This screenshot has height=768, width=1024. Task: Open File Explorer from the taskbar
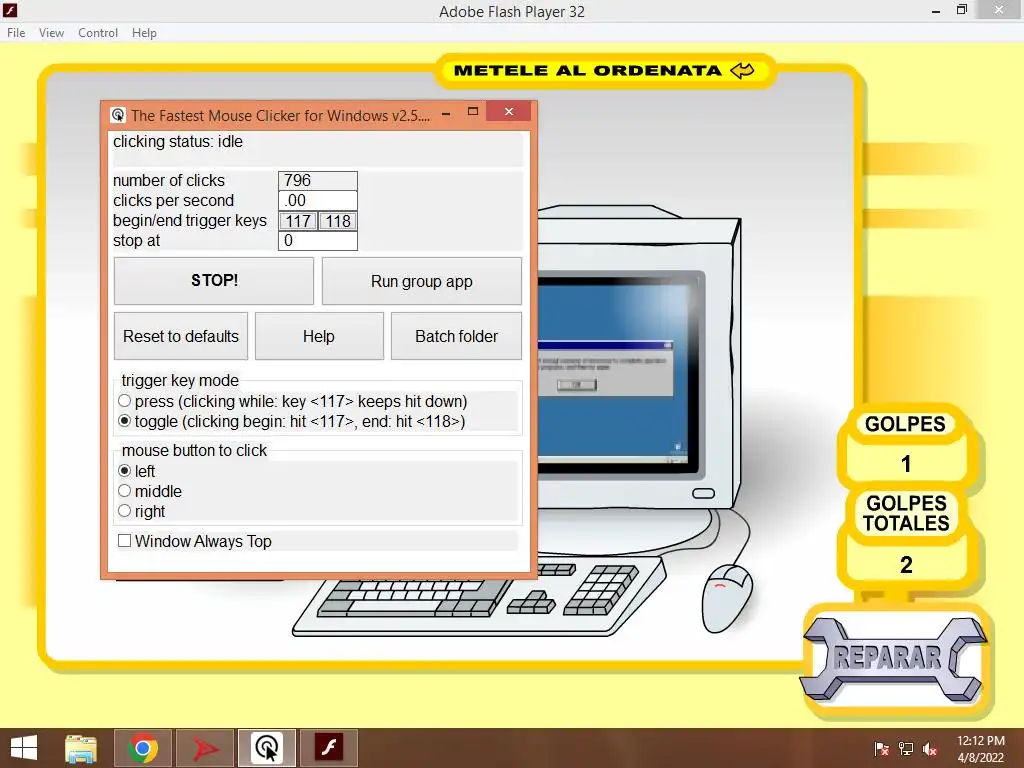point(80,748)
